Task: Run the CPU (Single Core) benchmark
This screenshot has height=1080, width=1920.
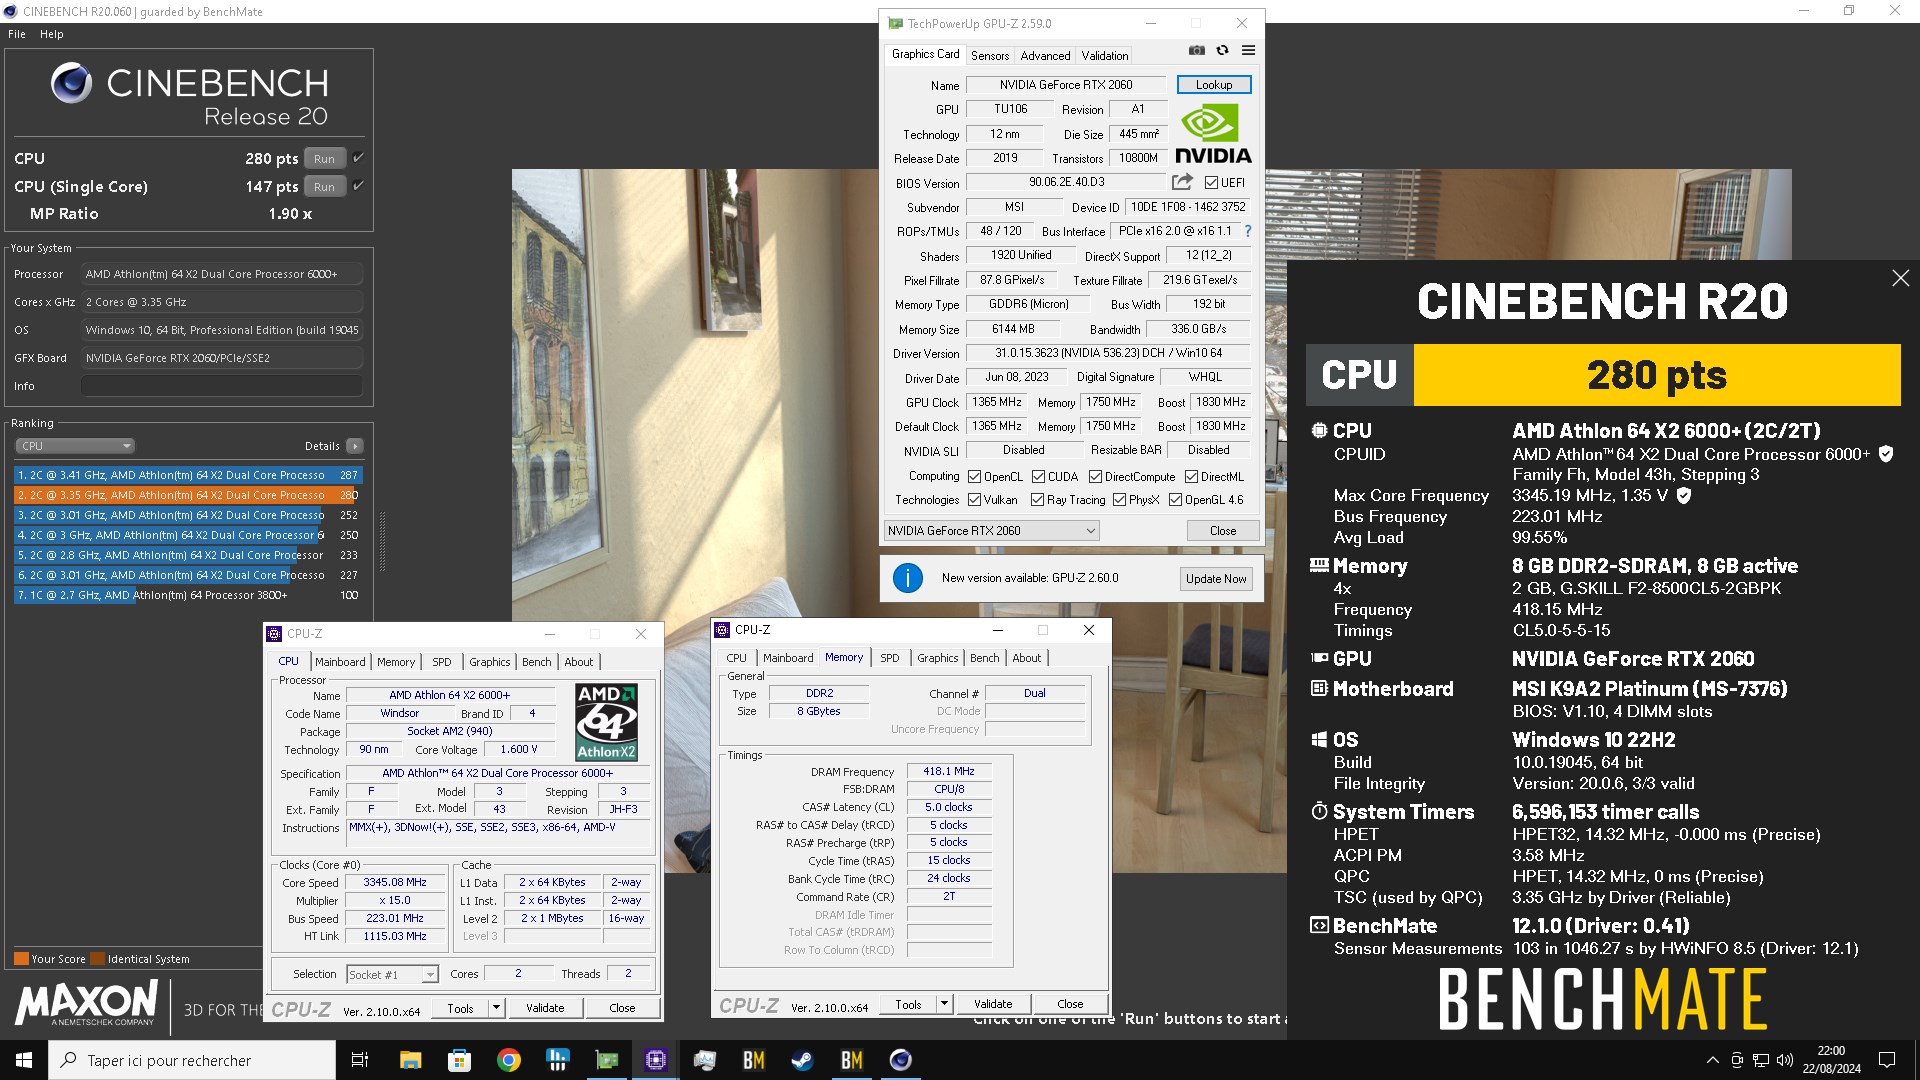Action: click(x=325, y=186)
